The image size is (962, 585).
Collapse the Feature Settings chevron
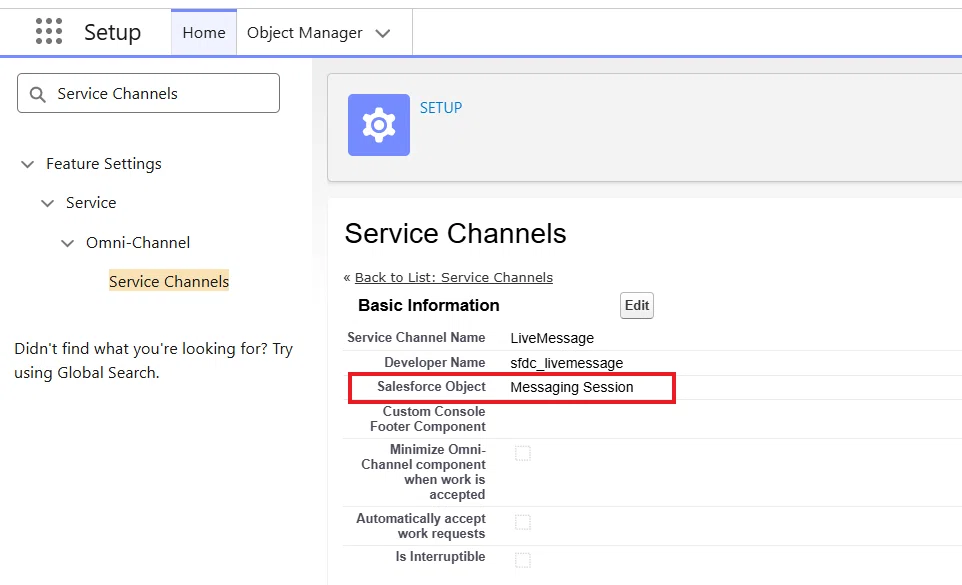tap(27, 164)
